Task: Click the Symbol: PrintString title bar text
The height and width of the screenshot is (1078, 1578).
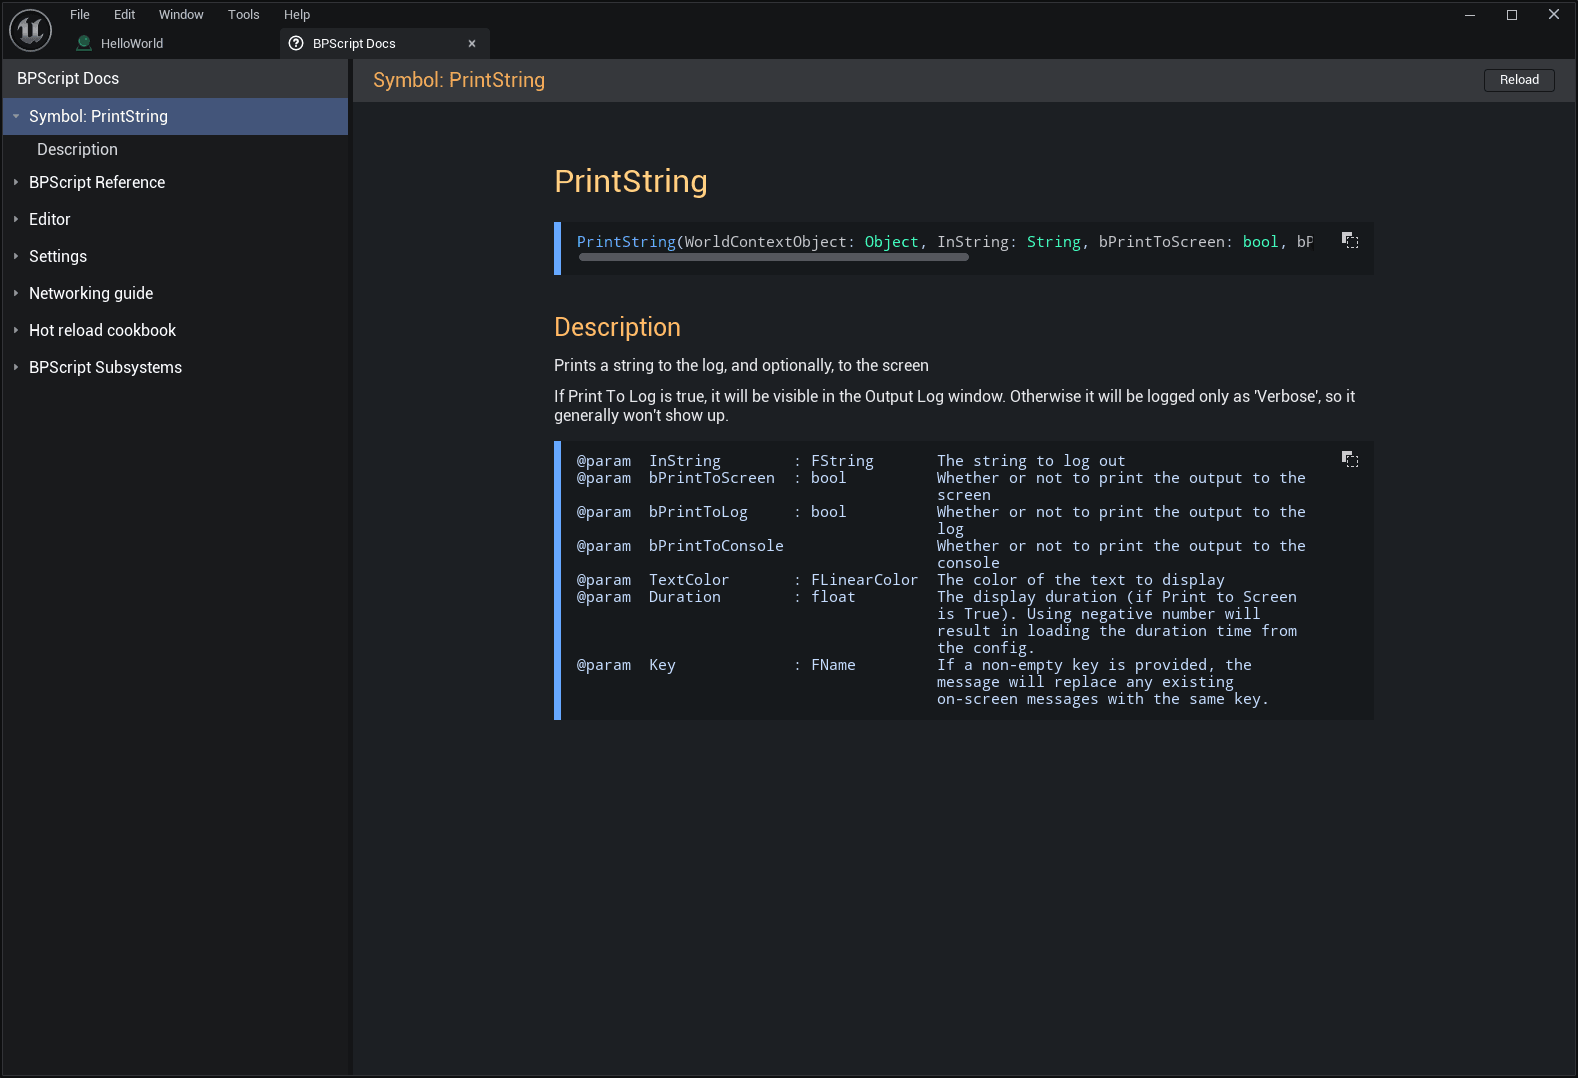Action: coord(459,80)
